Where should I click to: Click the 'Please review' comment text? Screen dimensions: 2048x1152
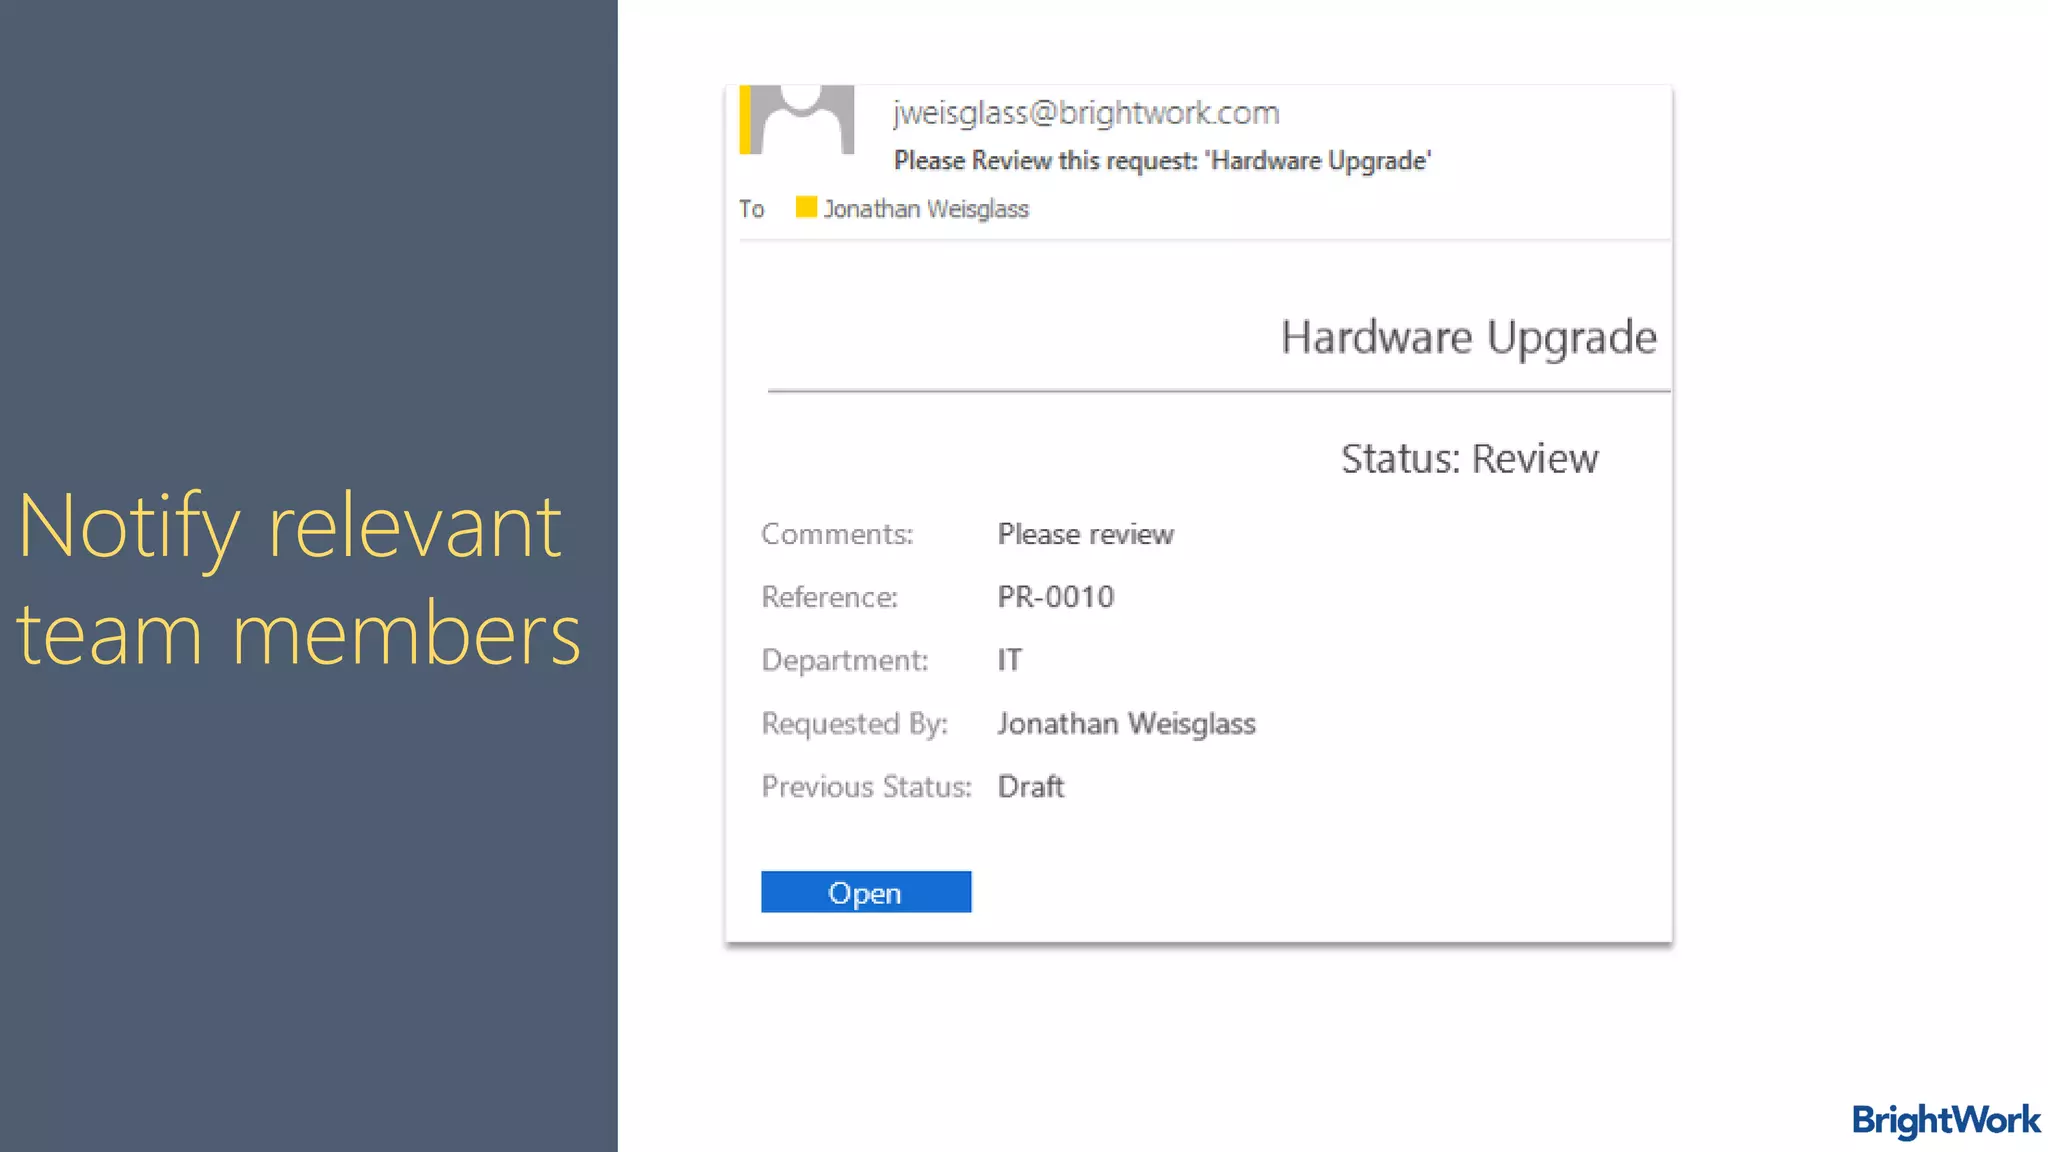pos(1085,534)
